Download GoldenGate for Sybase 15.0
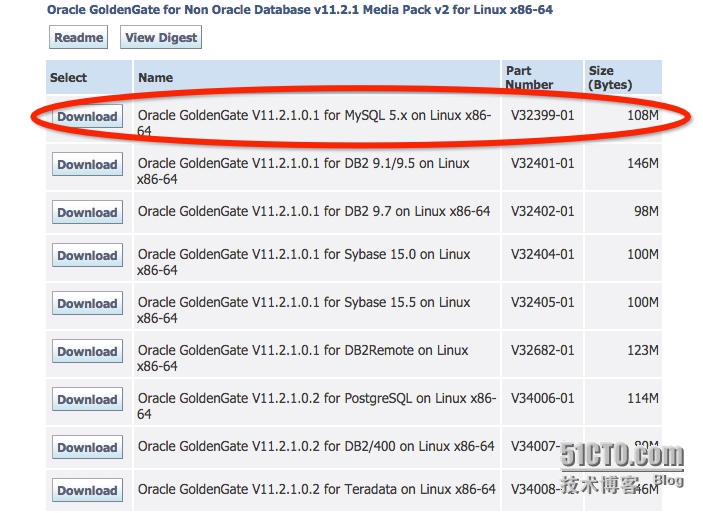The width and height of the screenshot is (703, 513). coord(87,255)
